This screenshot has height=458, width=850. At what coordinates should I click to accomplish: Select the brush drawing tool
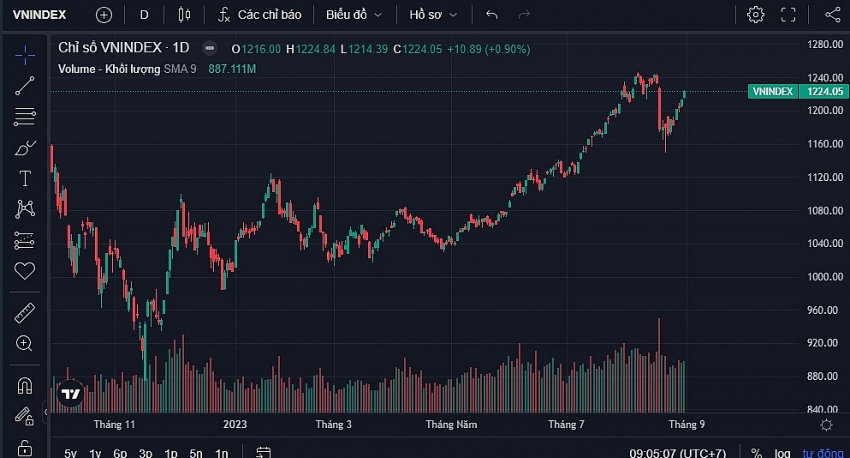coord(25,147)
